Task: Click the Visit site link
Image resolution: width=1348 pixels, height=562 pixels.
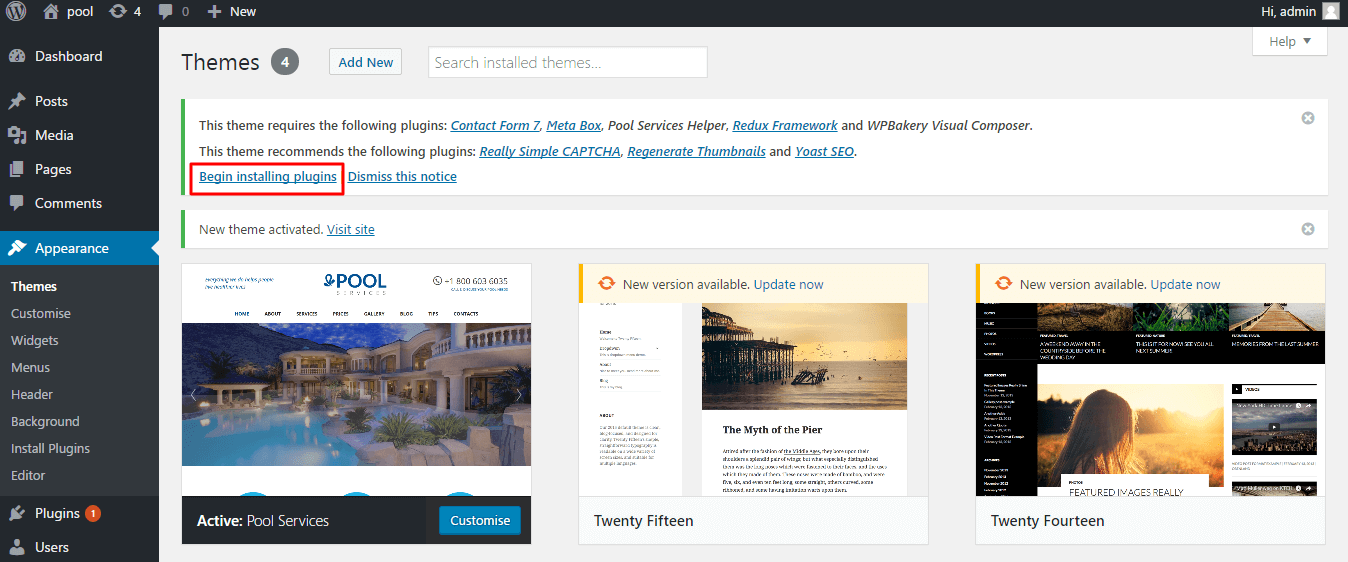Action: (x=351, y=229)
